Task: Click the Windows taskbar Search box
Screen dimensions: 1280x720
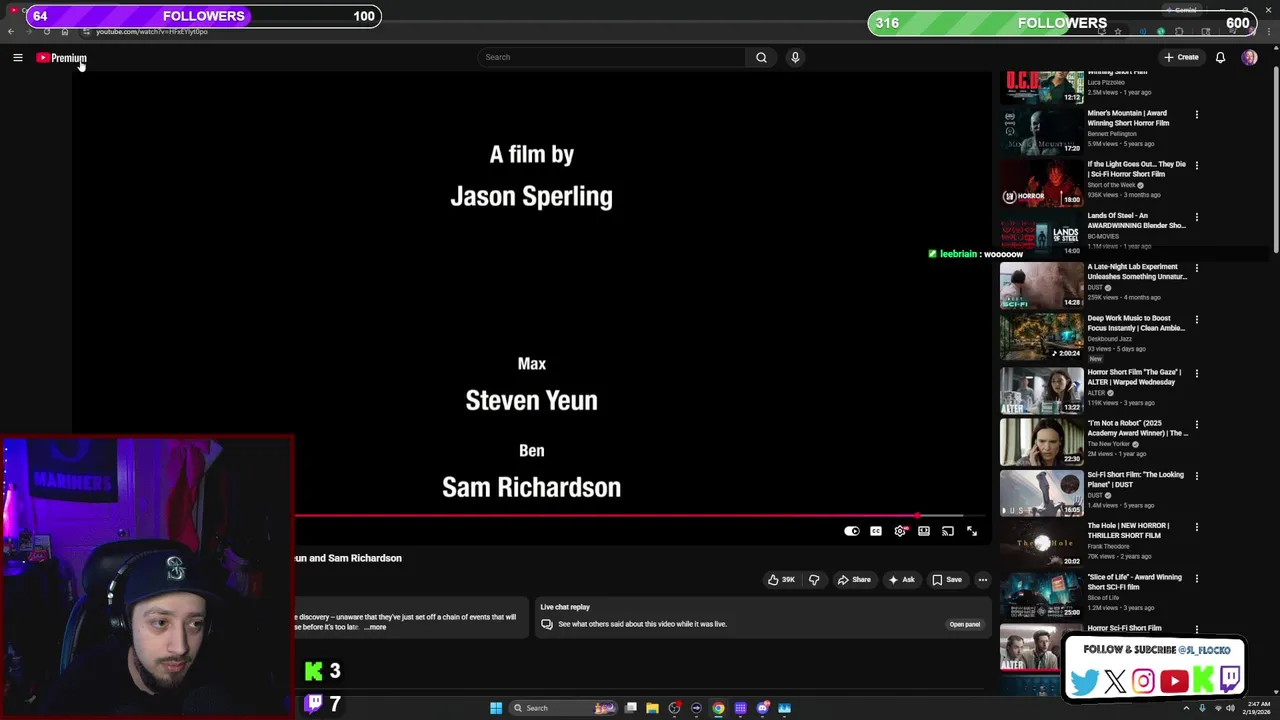Action: pos(565,708)
